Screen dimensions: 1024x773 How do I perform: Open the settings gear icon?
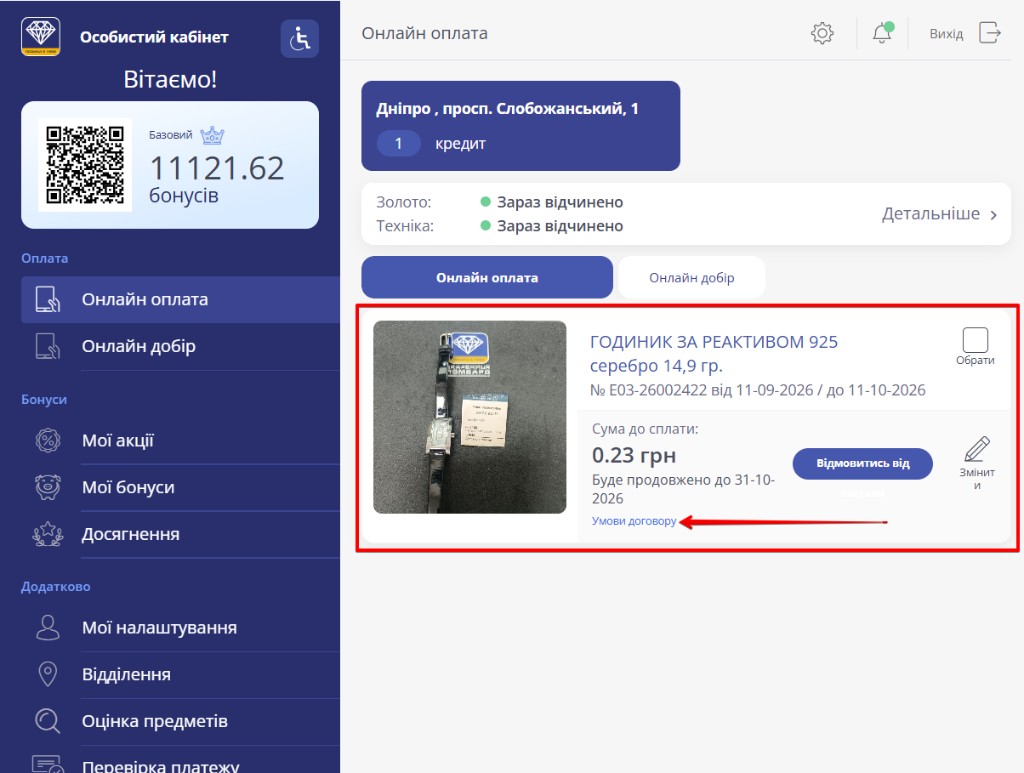[x=822, y=33]
